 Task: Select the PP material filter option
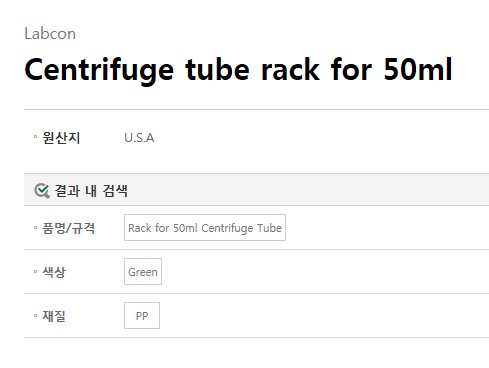coord(142,315)
